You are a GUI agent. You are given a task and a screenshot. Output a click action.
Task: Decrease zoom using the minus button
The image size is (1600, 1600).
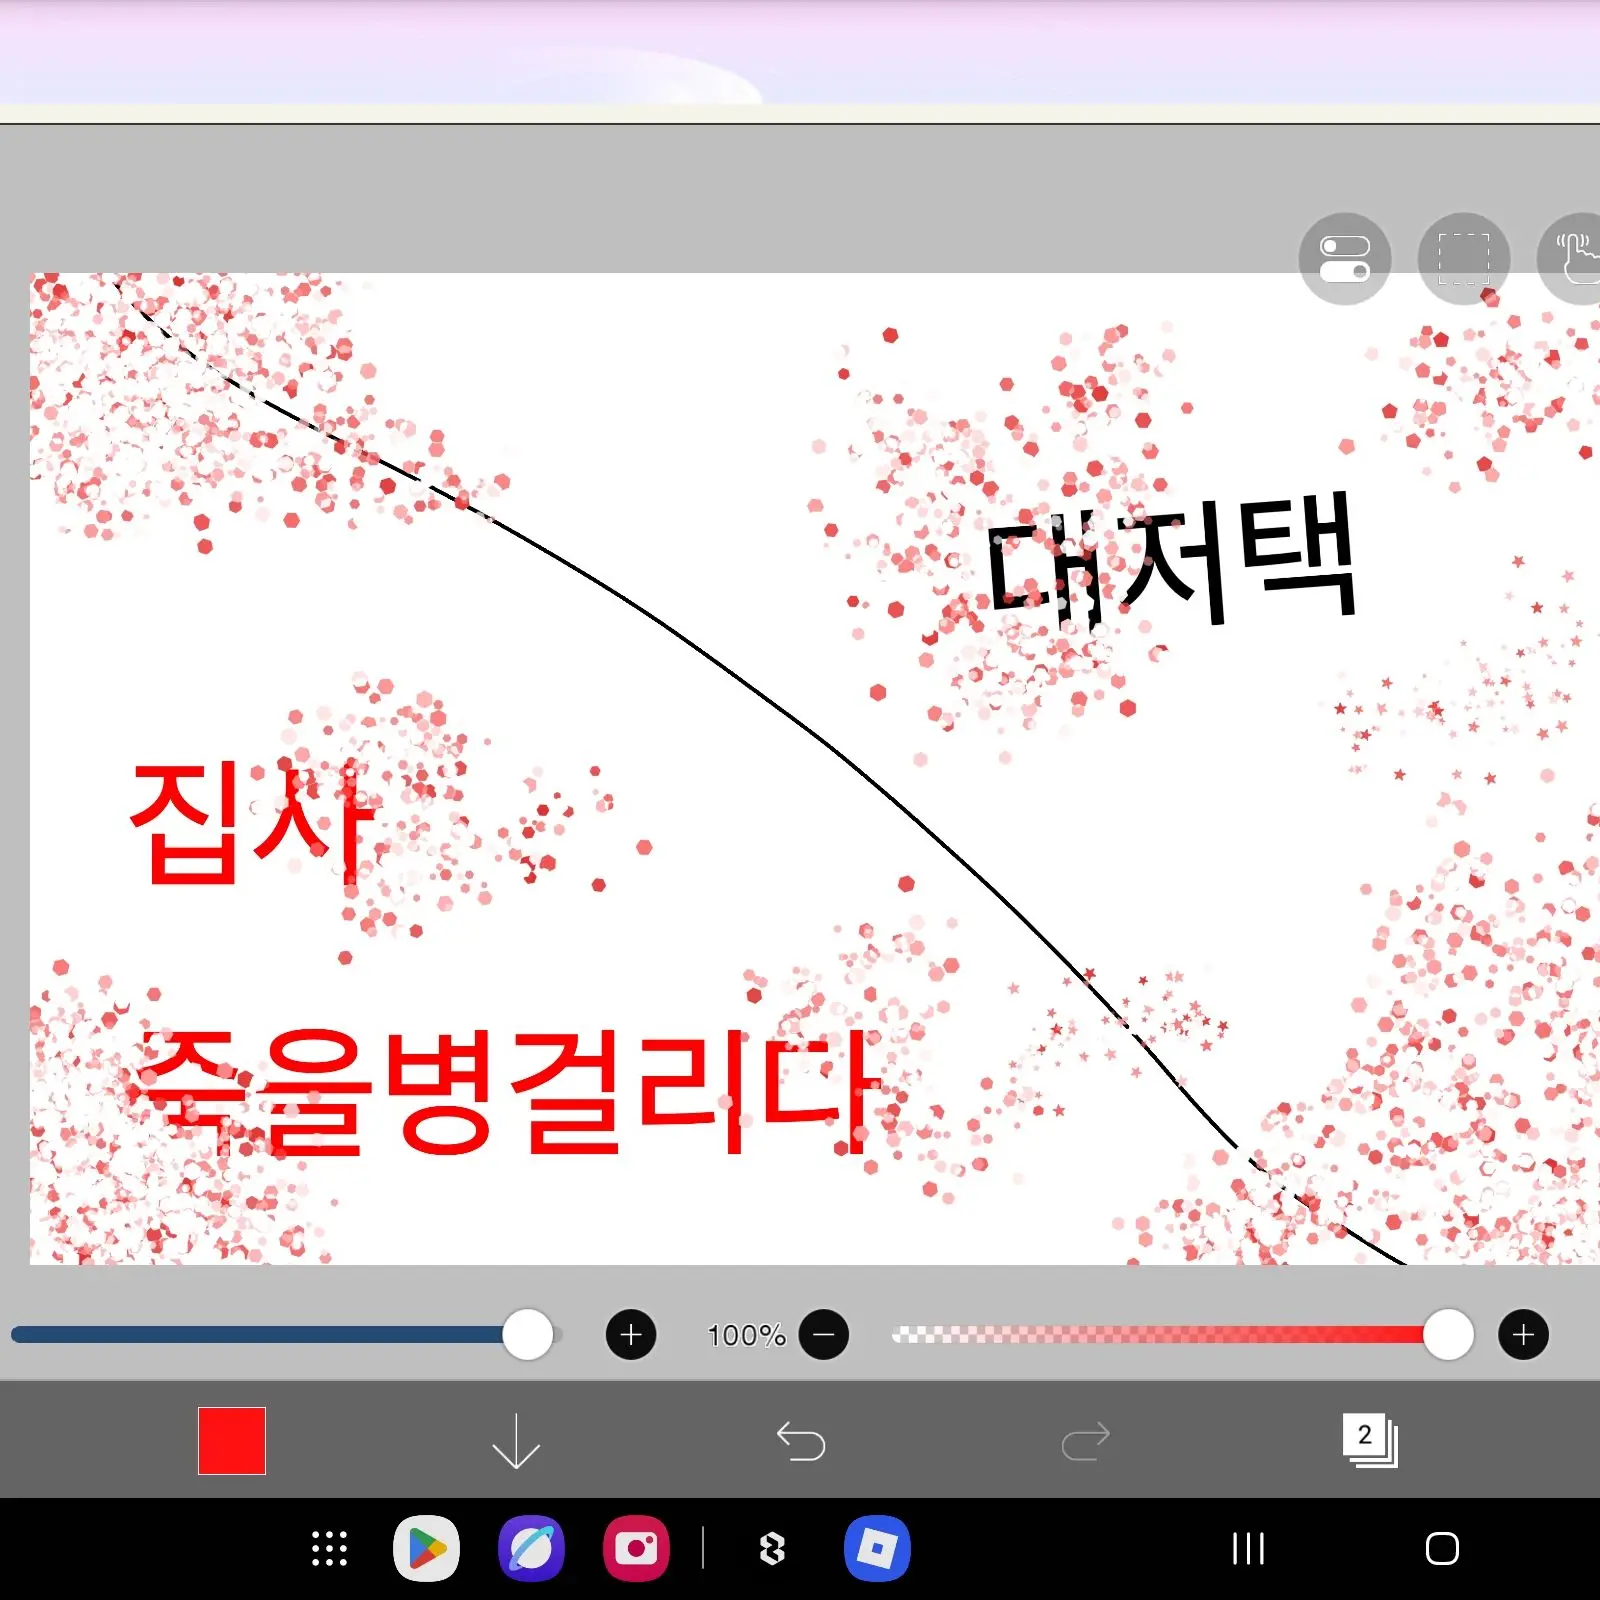coord(824,1335)
